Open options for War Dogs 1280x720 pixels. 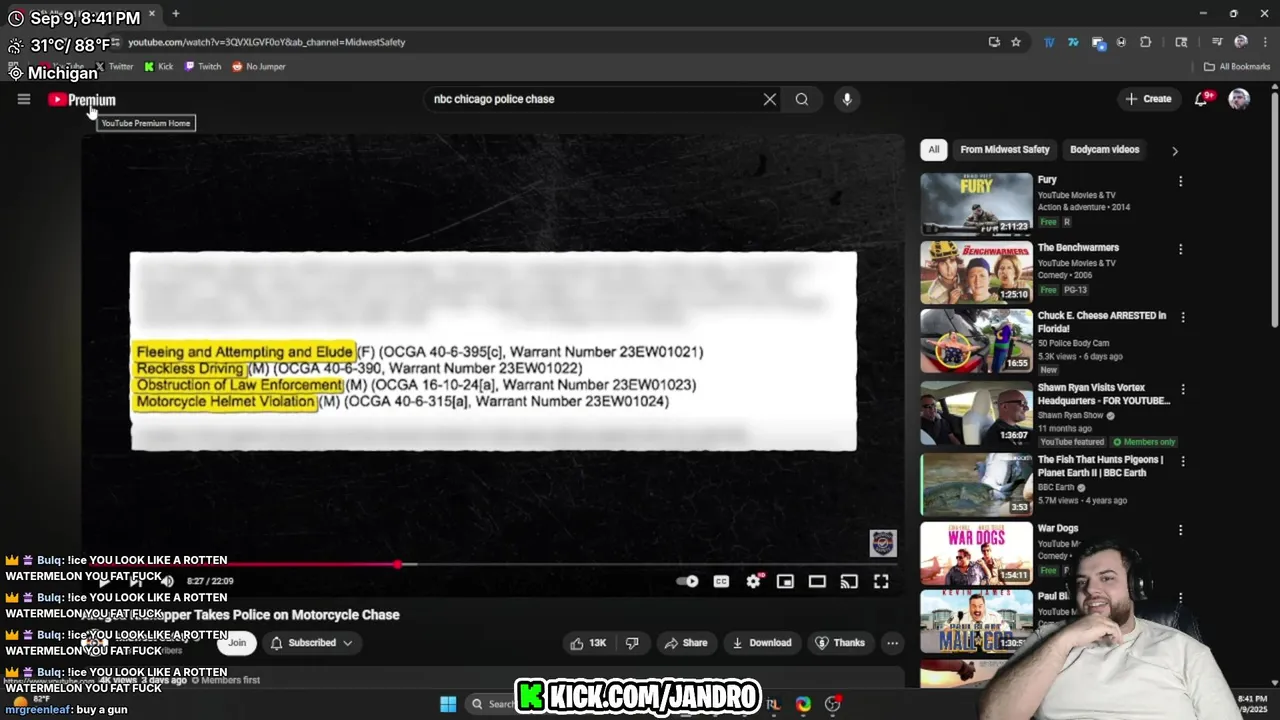[x=1181, y=530]
